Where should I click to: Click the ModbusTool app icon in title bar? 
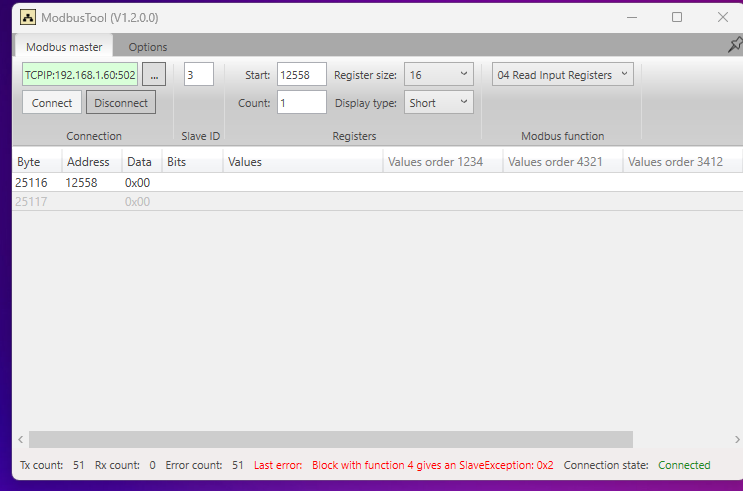28,18
